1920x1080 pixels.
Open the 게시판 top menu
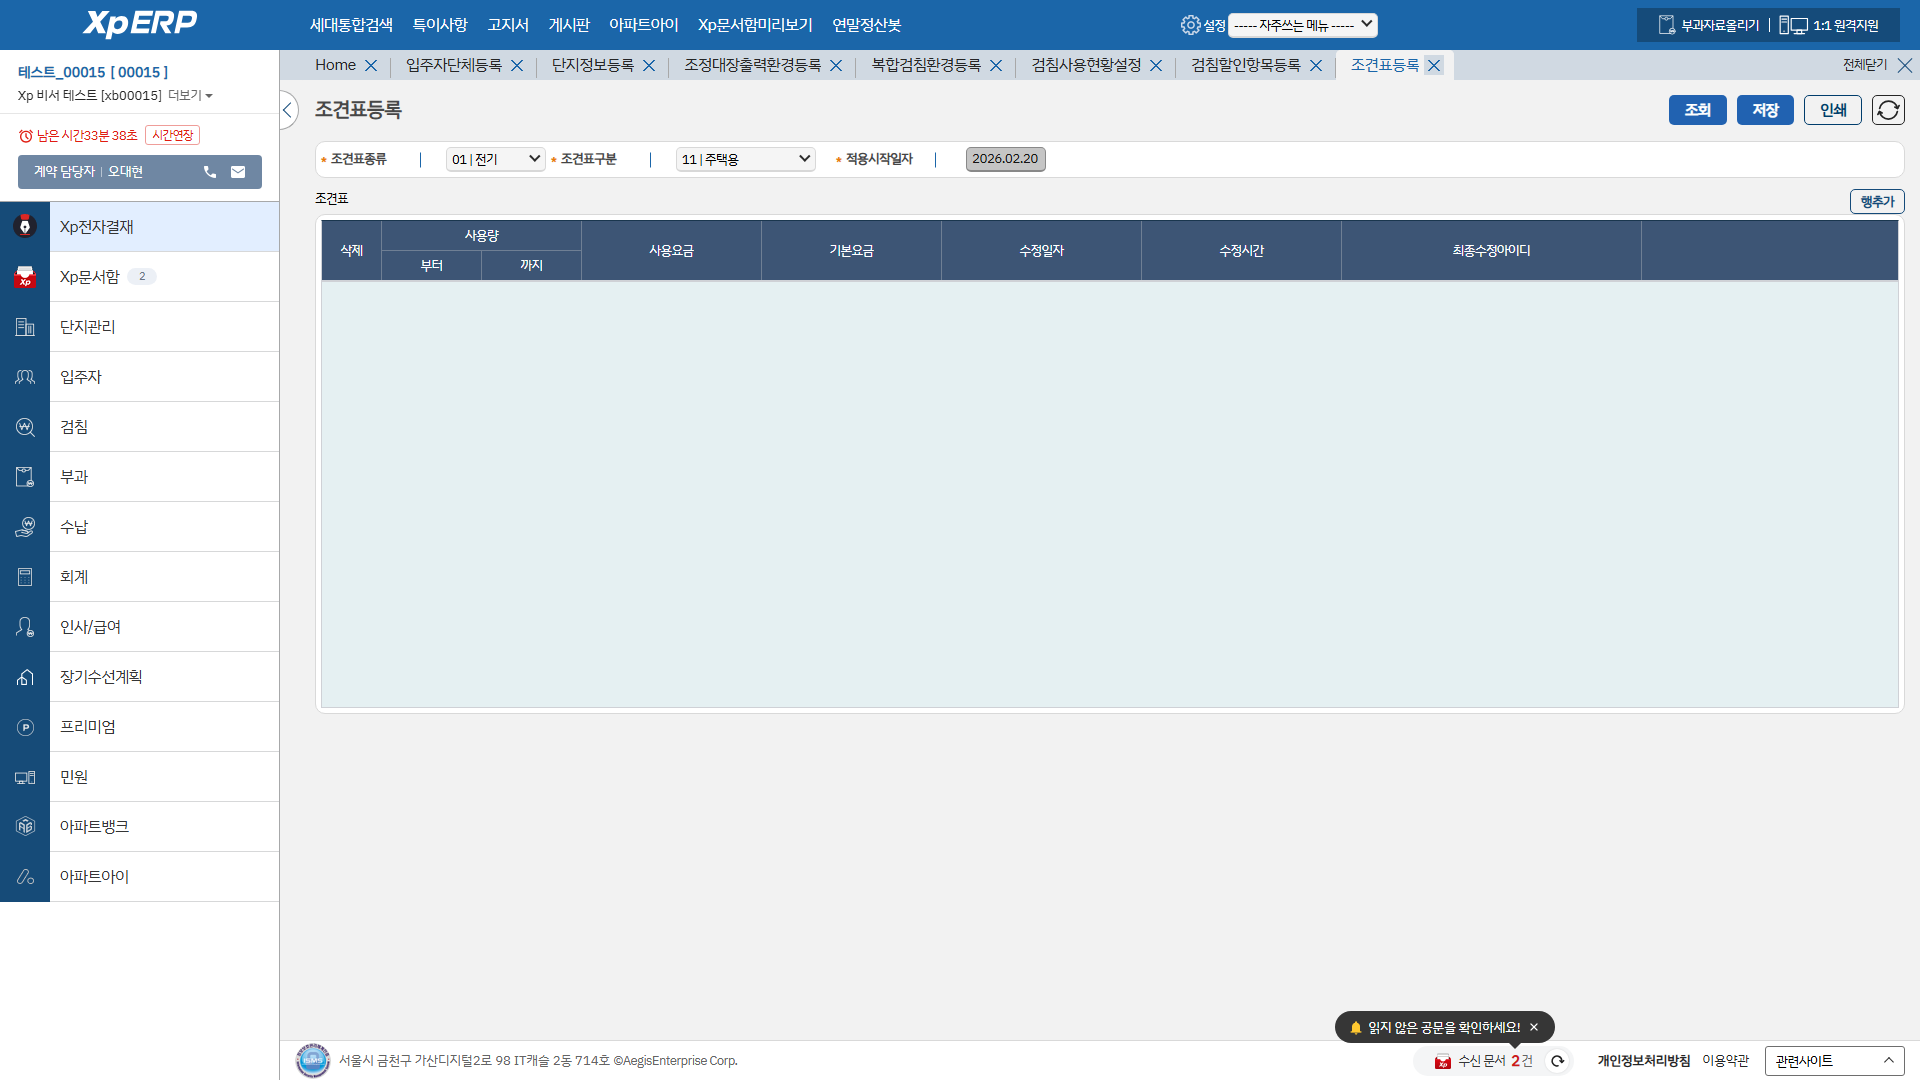coord(568,25)
